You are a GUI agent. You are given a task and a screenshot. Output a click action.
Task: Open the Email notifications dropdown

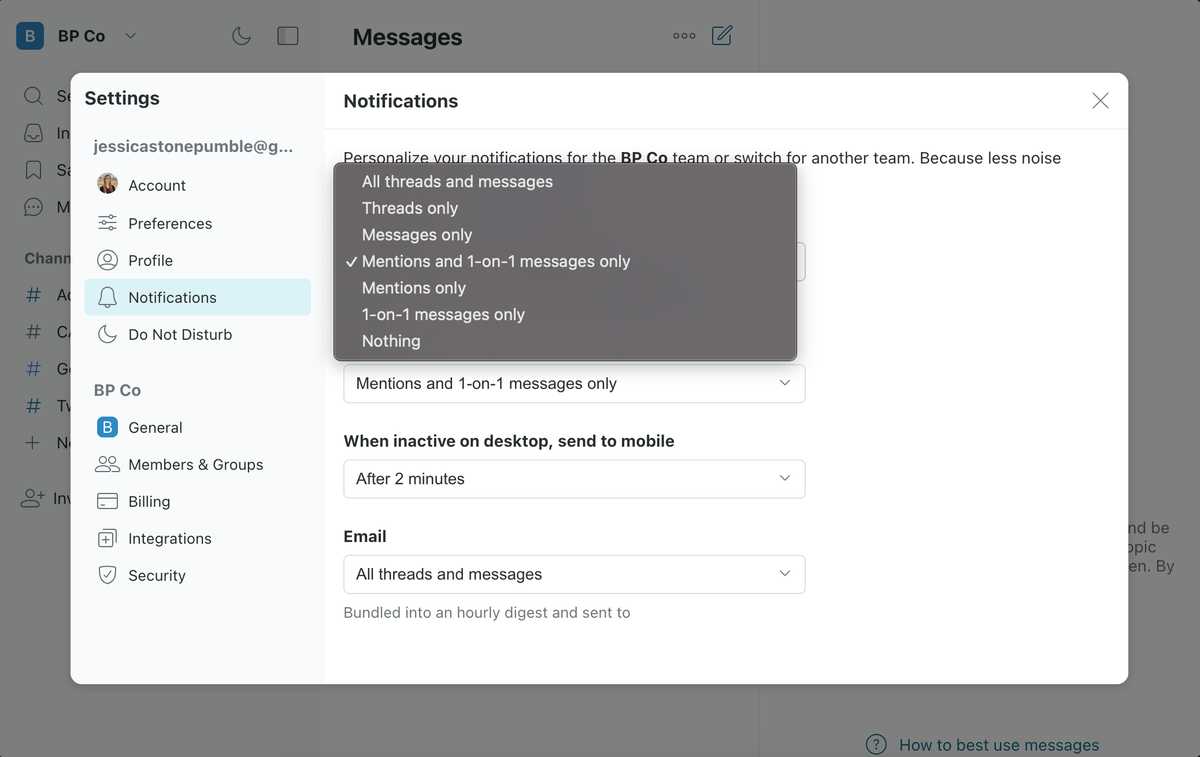574,574
